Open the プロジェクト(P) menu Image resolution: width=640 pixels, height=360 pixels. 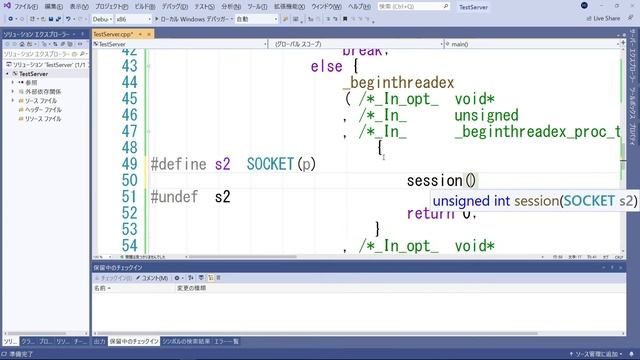pyautogui.click(x=111, y=7)
